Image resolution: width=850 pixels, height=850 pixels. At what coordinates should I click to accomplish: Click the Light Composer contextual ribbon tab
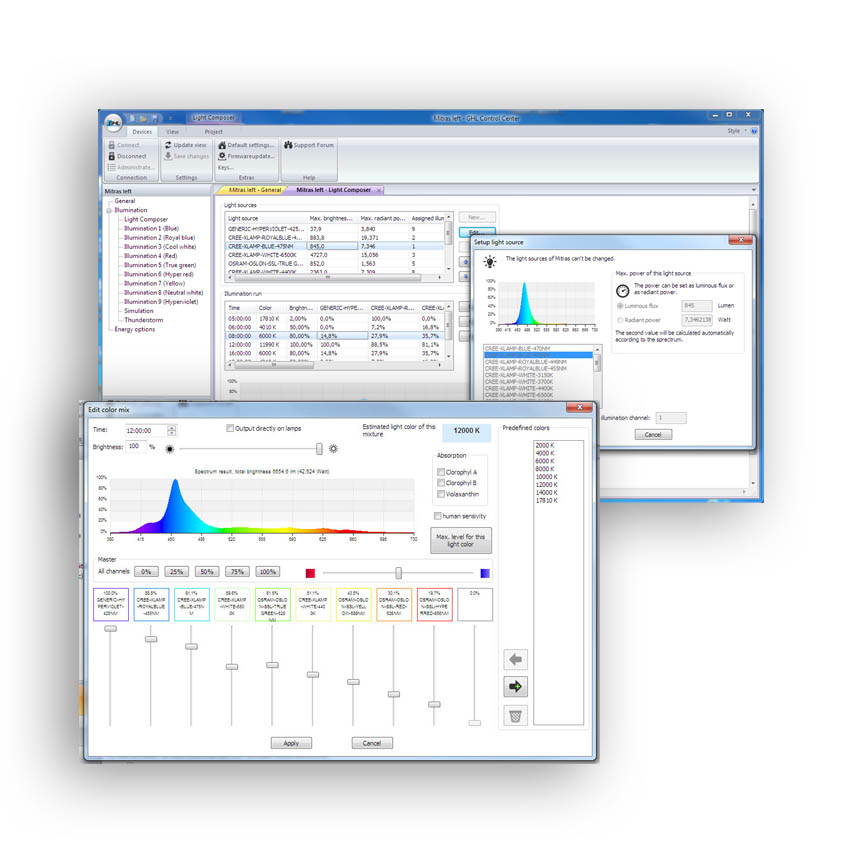(214, 118)
